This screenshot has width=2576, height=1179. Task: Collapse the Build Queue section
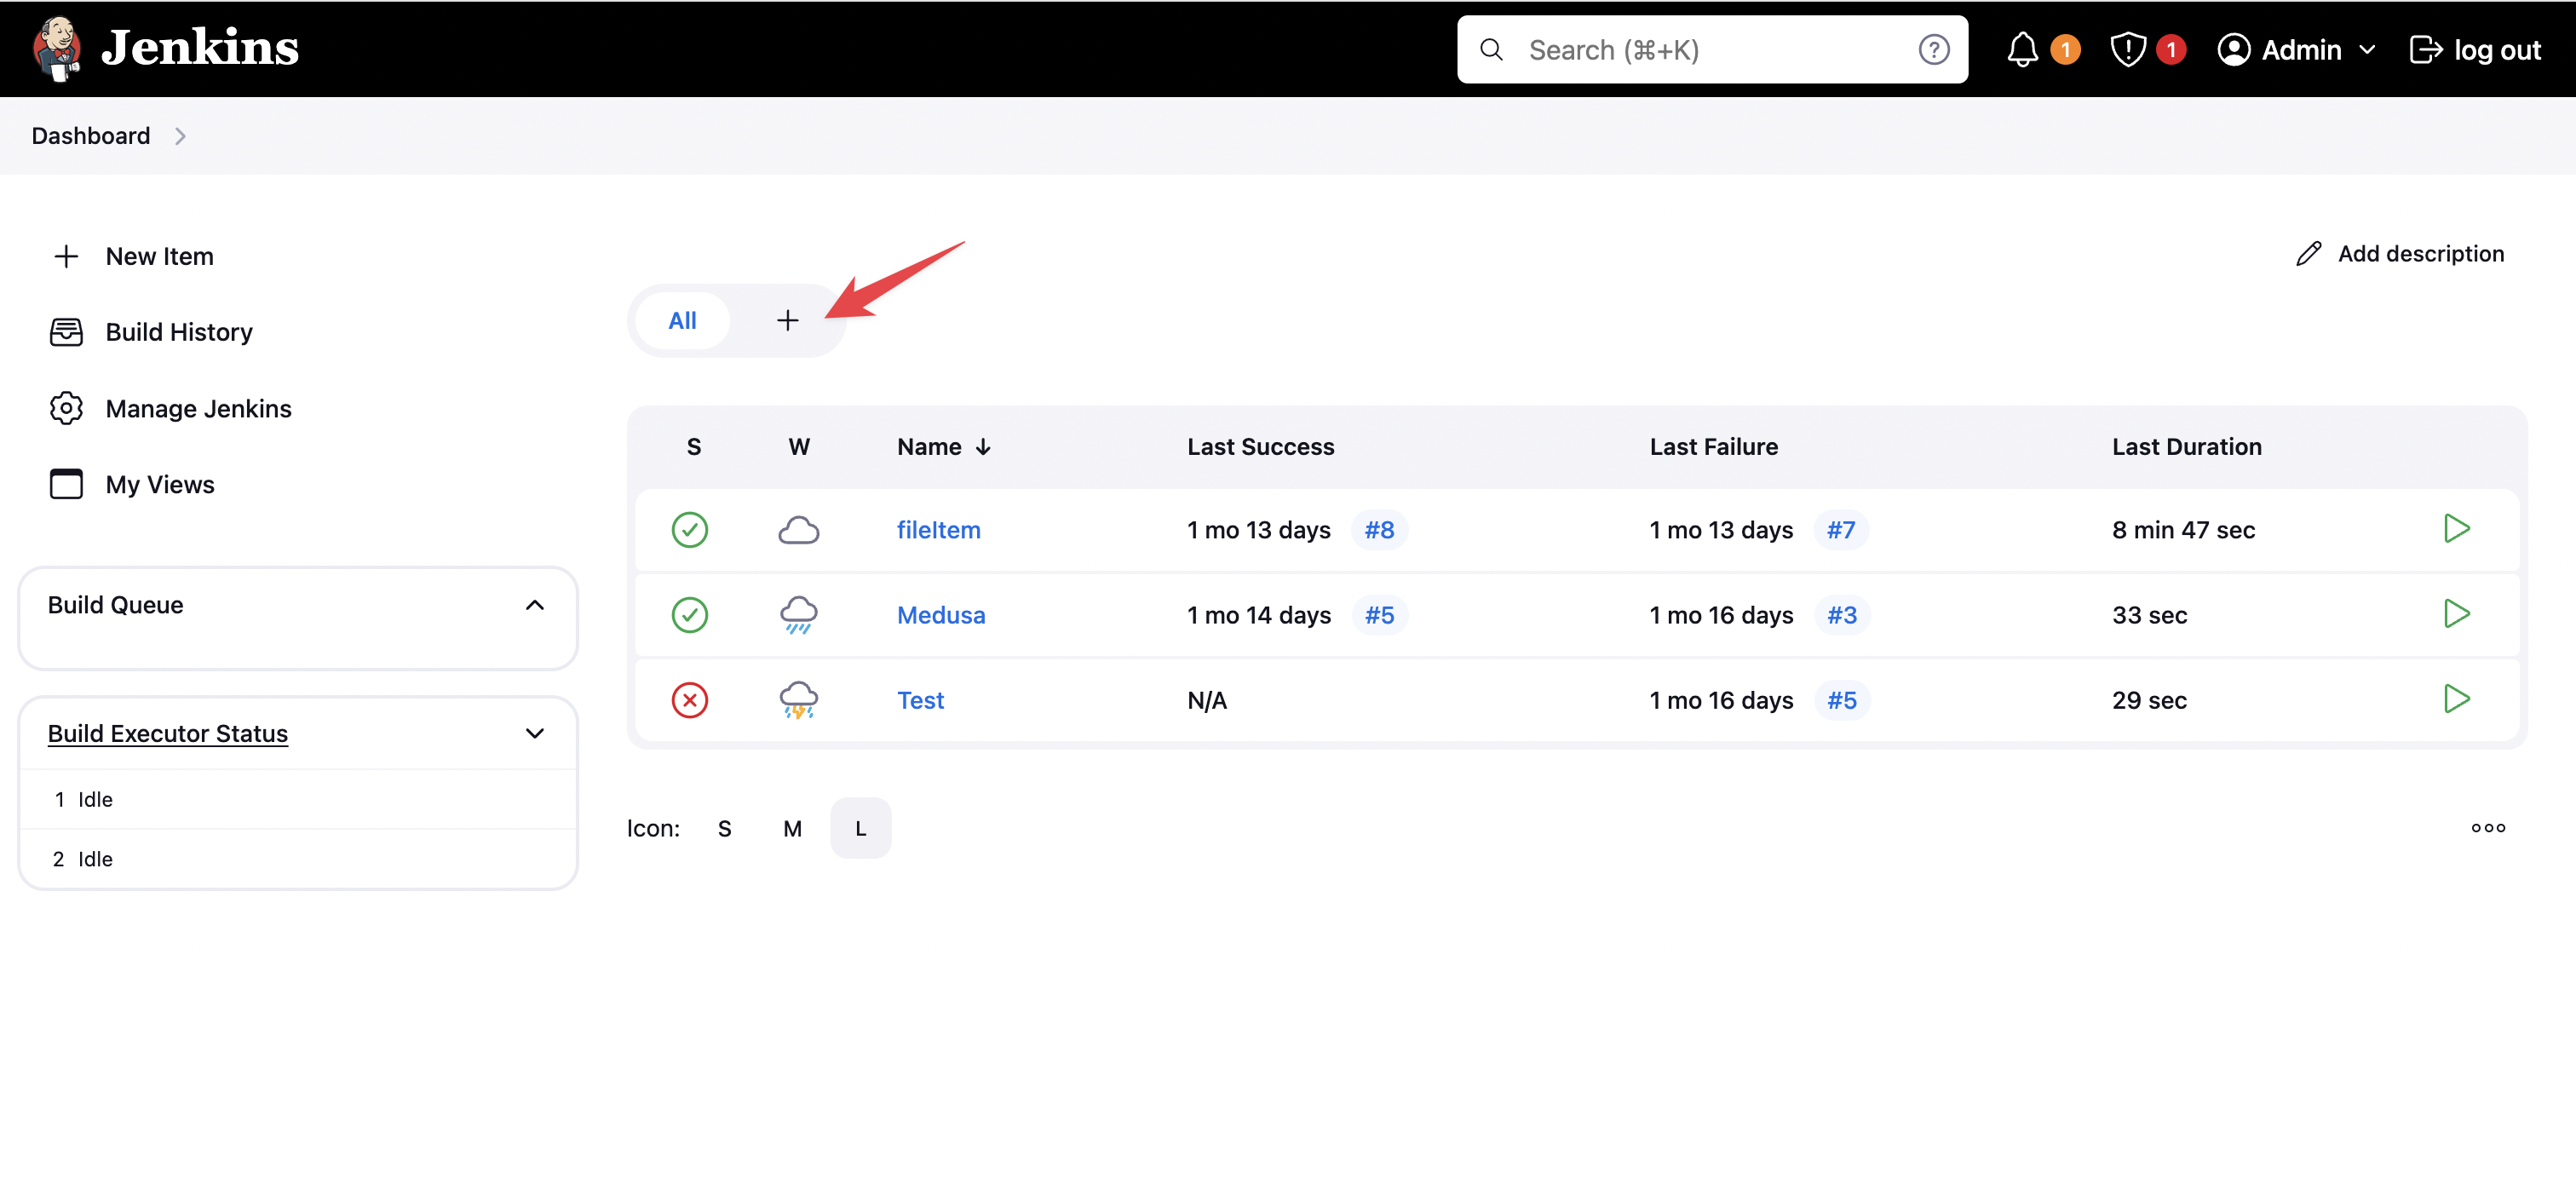(536, 604)
